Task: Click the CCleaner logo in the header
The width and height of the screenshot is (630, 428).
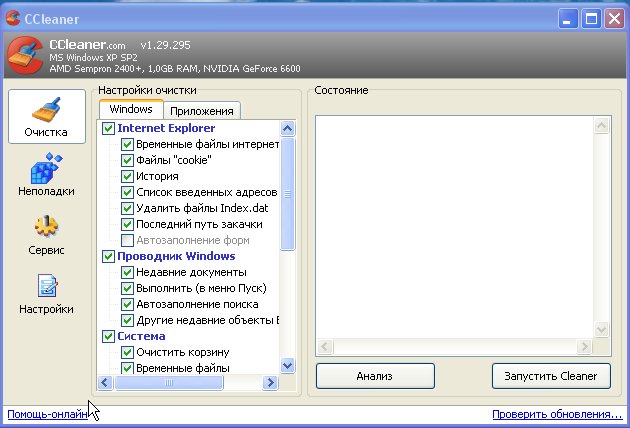Action: [x=25, y=55]
